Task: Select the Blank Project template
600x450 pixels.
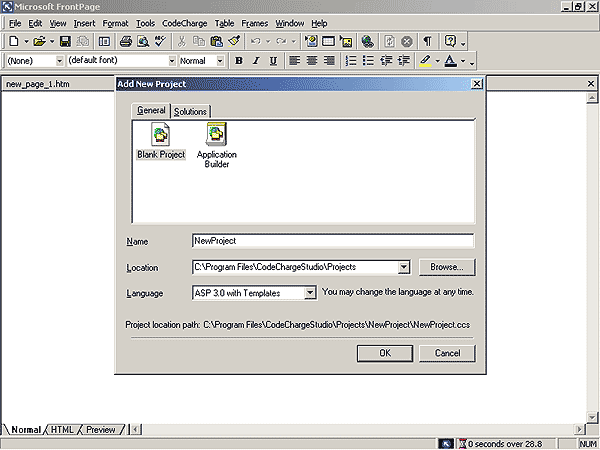Action: pyautogui.click(x=161, y=141)
